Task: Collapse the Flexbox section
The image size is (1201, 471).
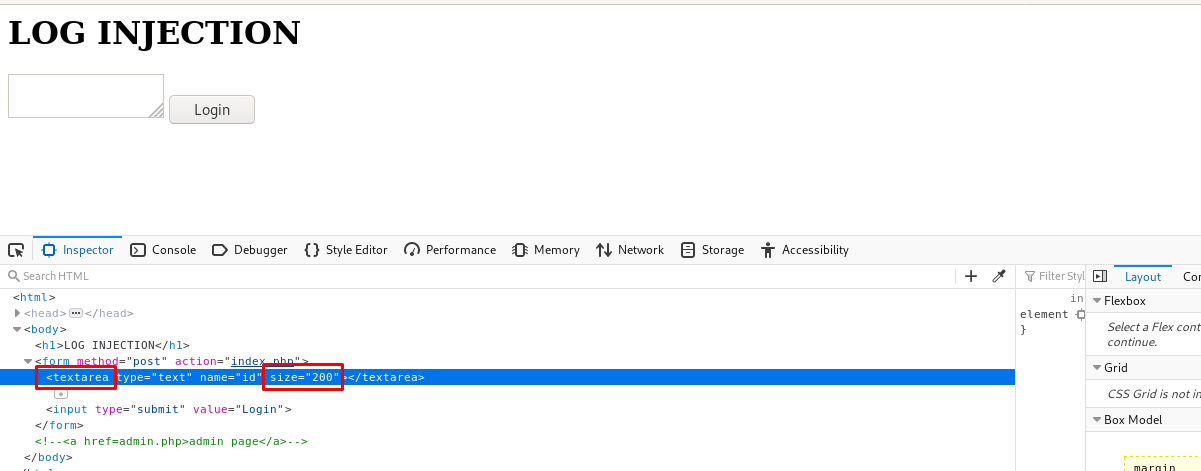Action: 1097,301
